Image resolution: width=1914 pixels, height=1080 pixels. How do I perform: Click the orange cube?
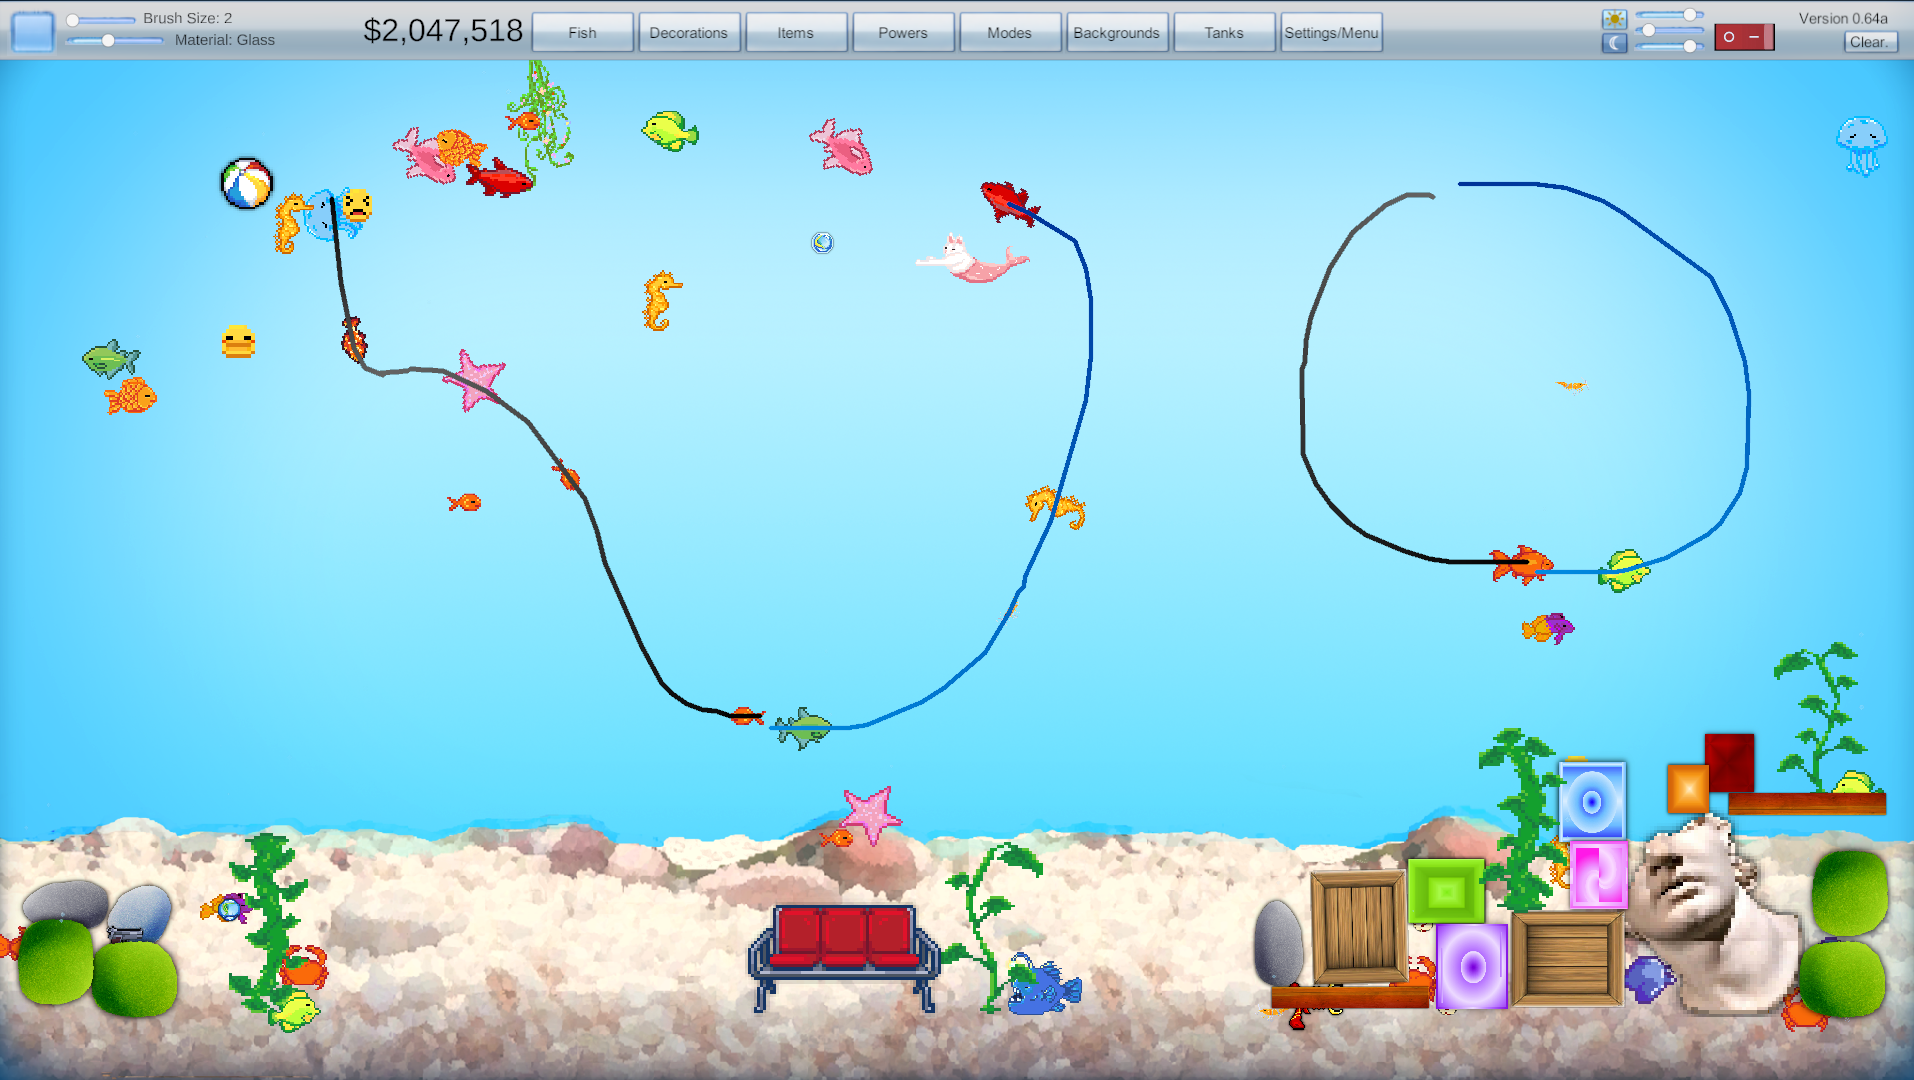pos(1688,789)
